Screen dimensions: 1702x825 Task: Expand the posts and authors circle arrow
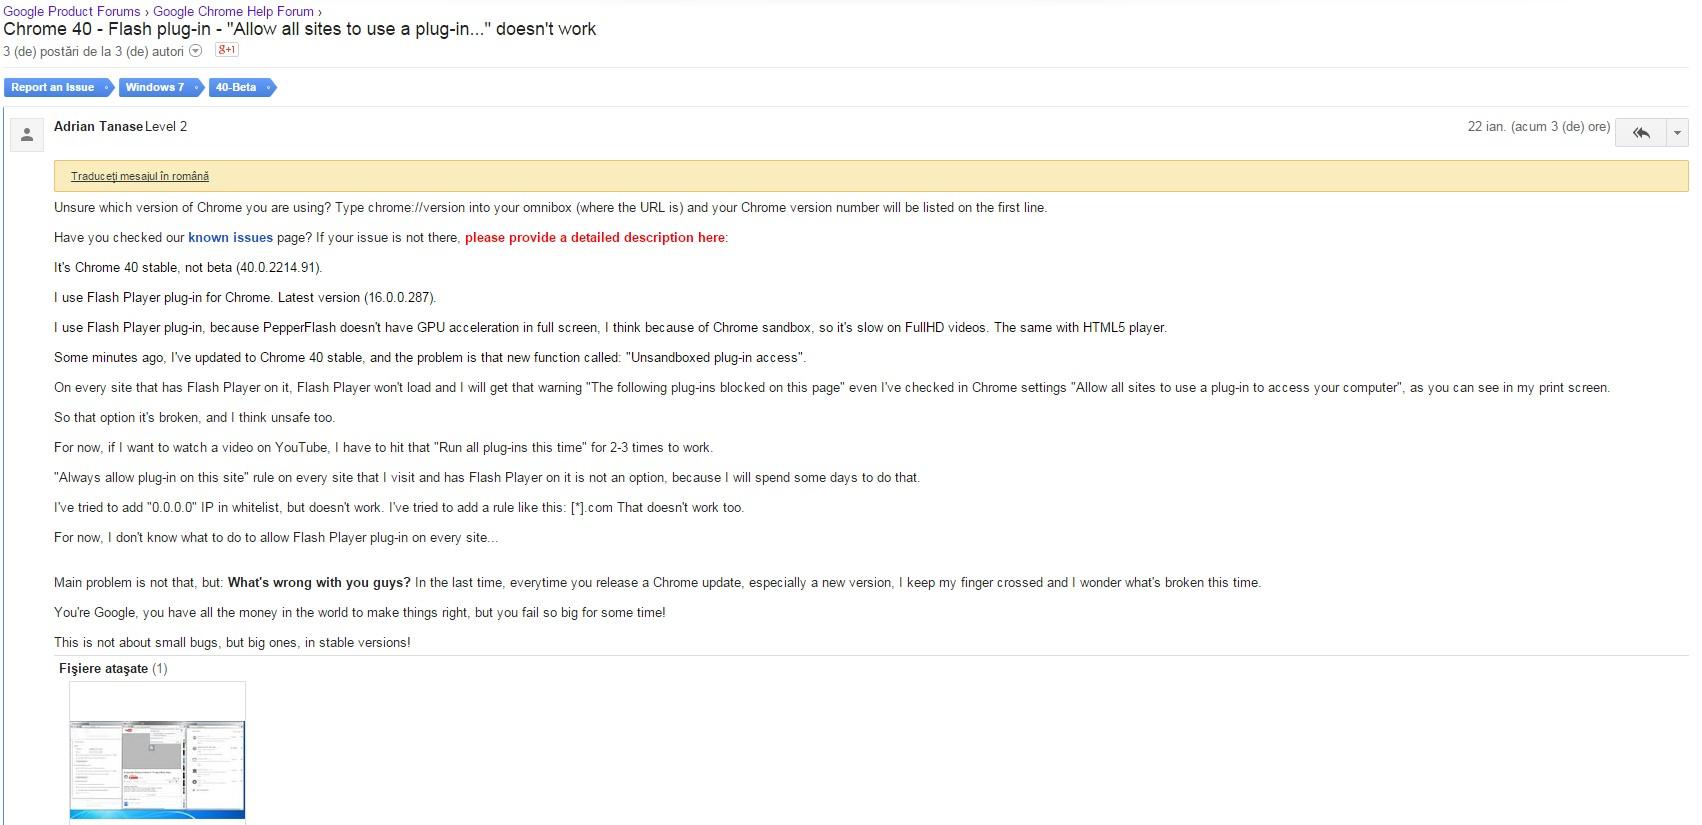tap(196, 51)
